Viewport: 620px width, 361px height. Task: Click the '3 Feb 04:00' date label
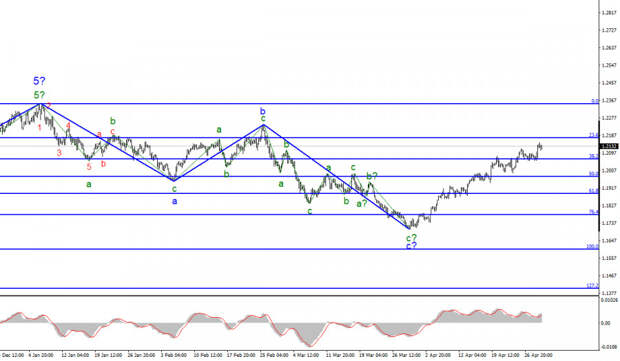[174, 355]
